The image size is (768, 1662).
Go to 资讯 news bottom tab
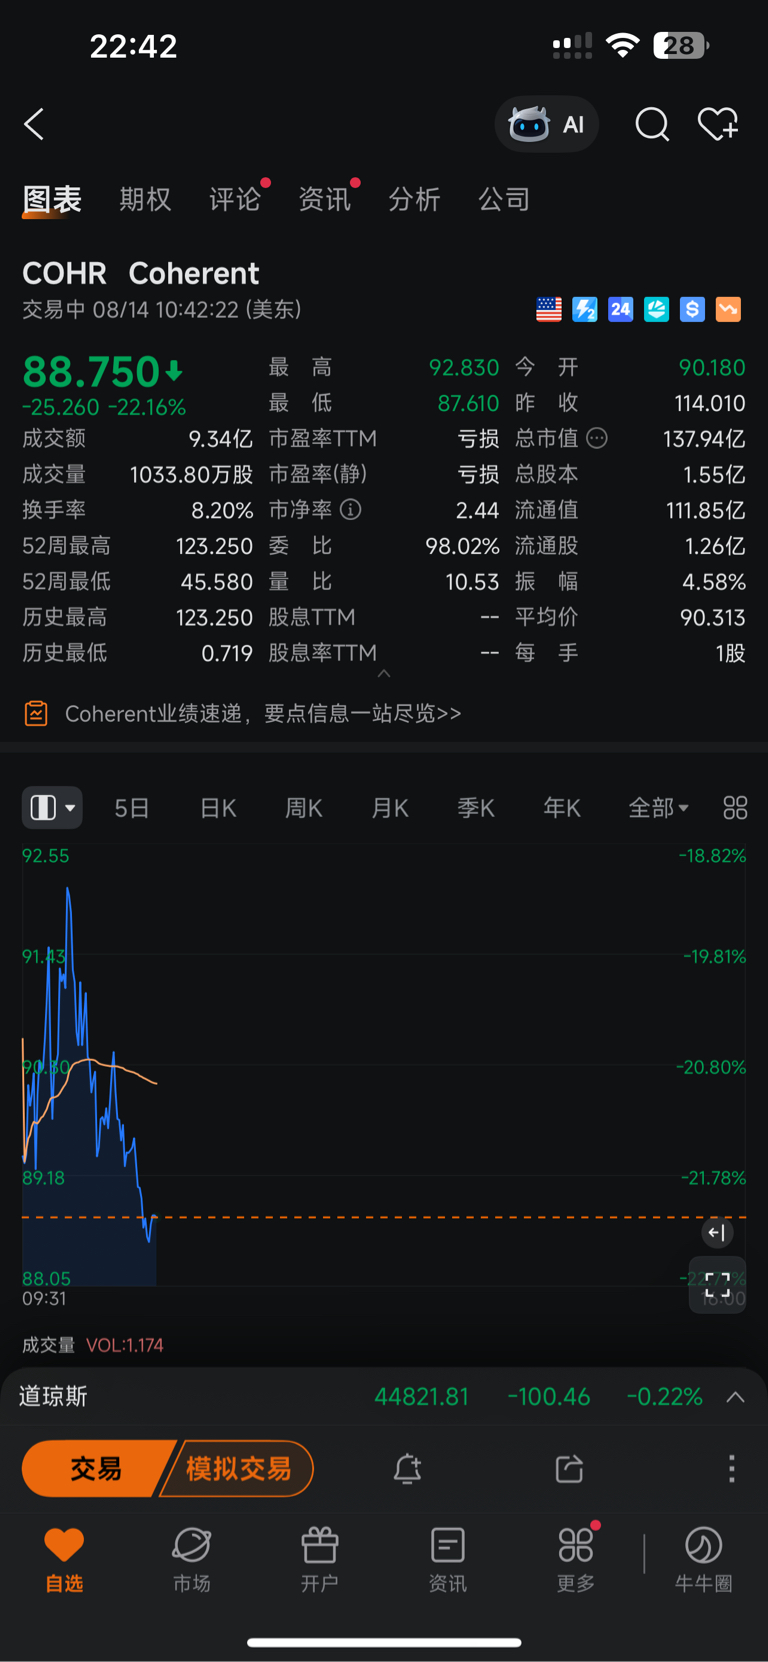pos(448,1560)
